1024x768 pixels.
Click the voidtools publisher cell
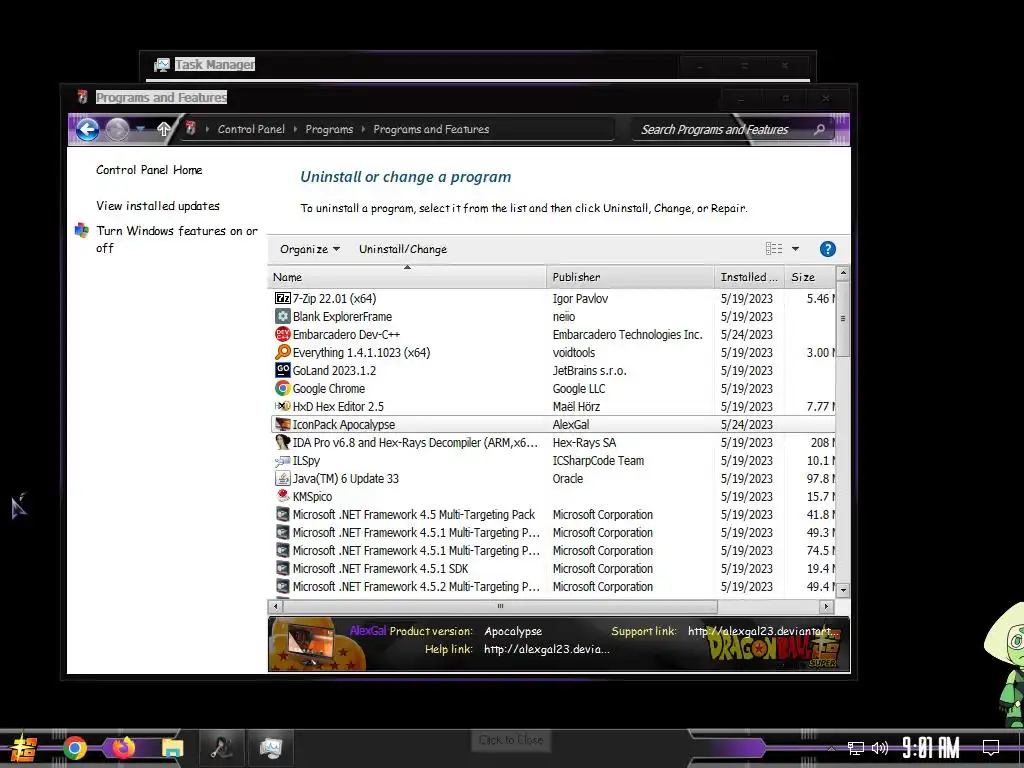pyautogui.click(x=573, y=353)
